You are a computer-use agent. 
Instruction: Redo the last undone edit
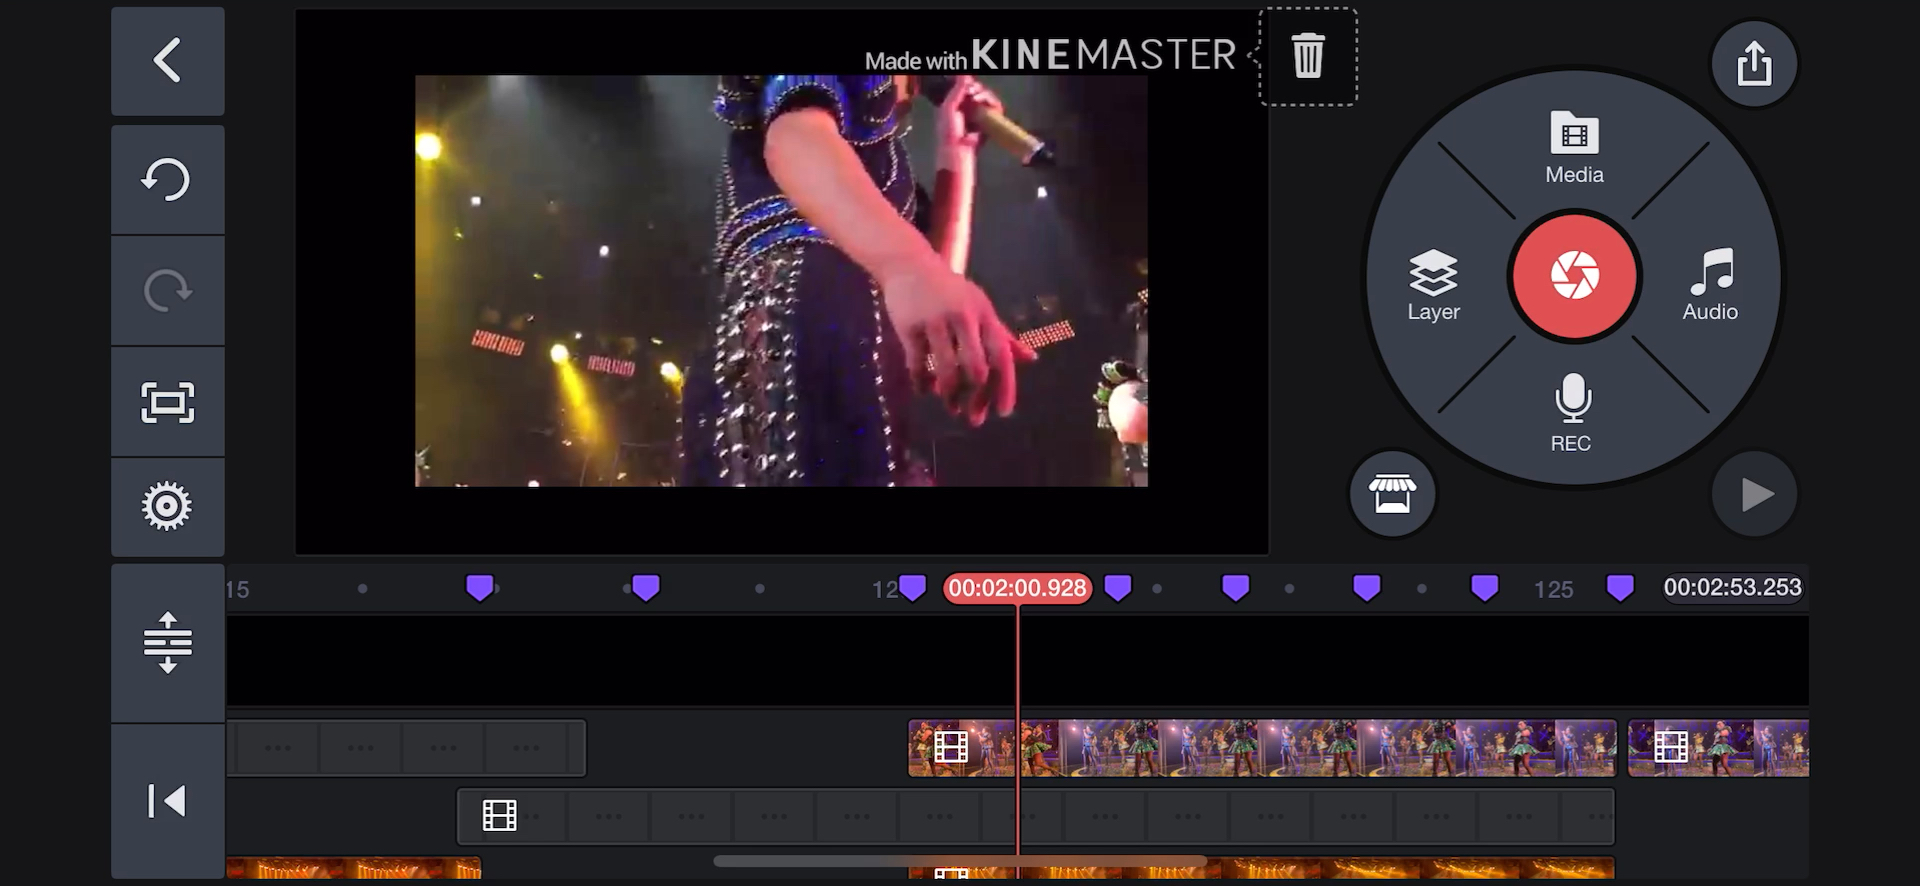[167, 291]
